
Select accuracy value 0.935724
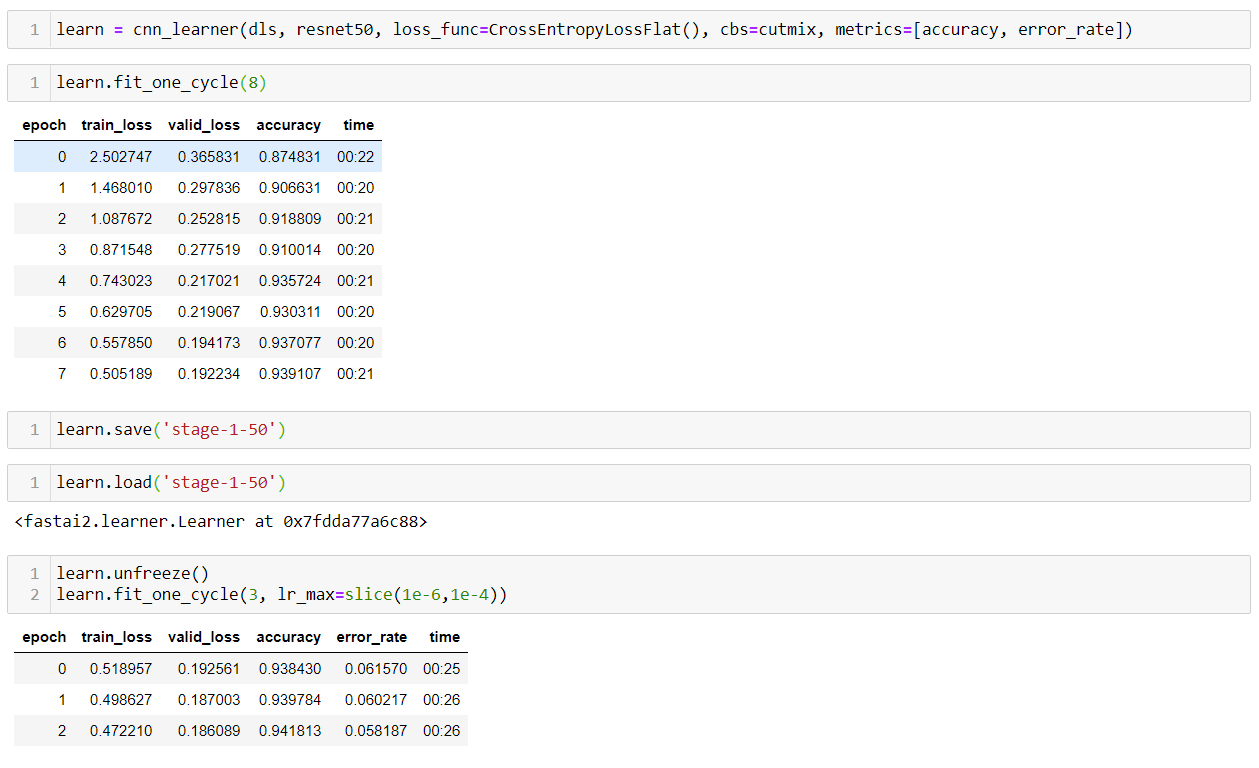coord(290,281)
